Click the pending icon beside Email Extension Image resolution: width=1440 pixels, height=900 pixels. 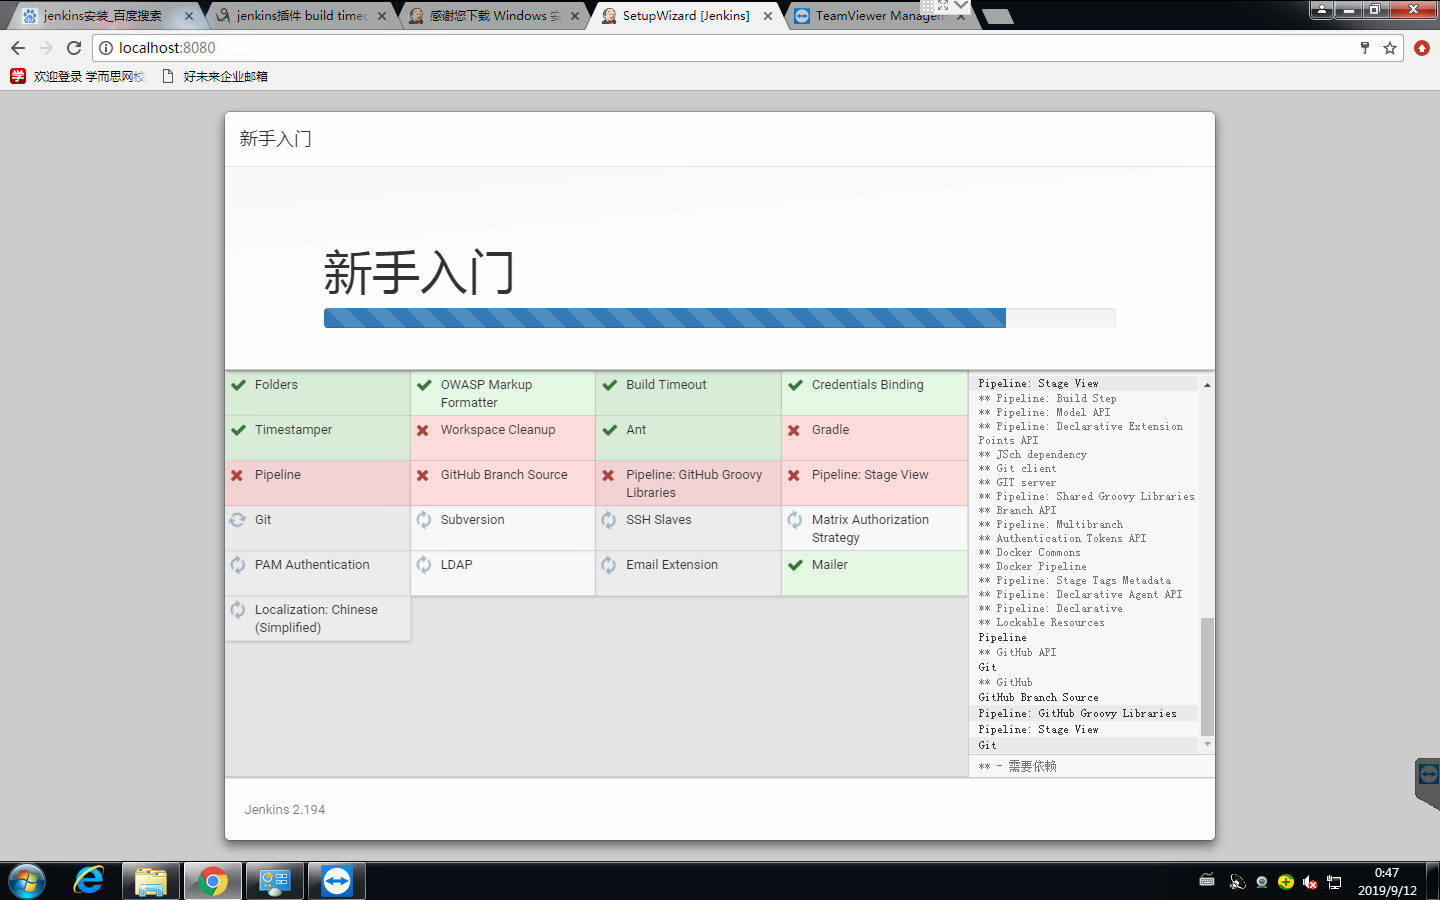click(609, 565)
